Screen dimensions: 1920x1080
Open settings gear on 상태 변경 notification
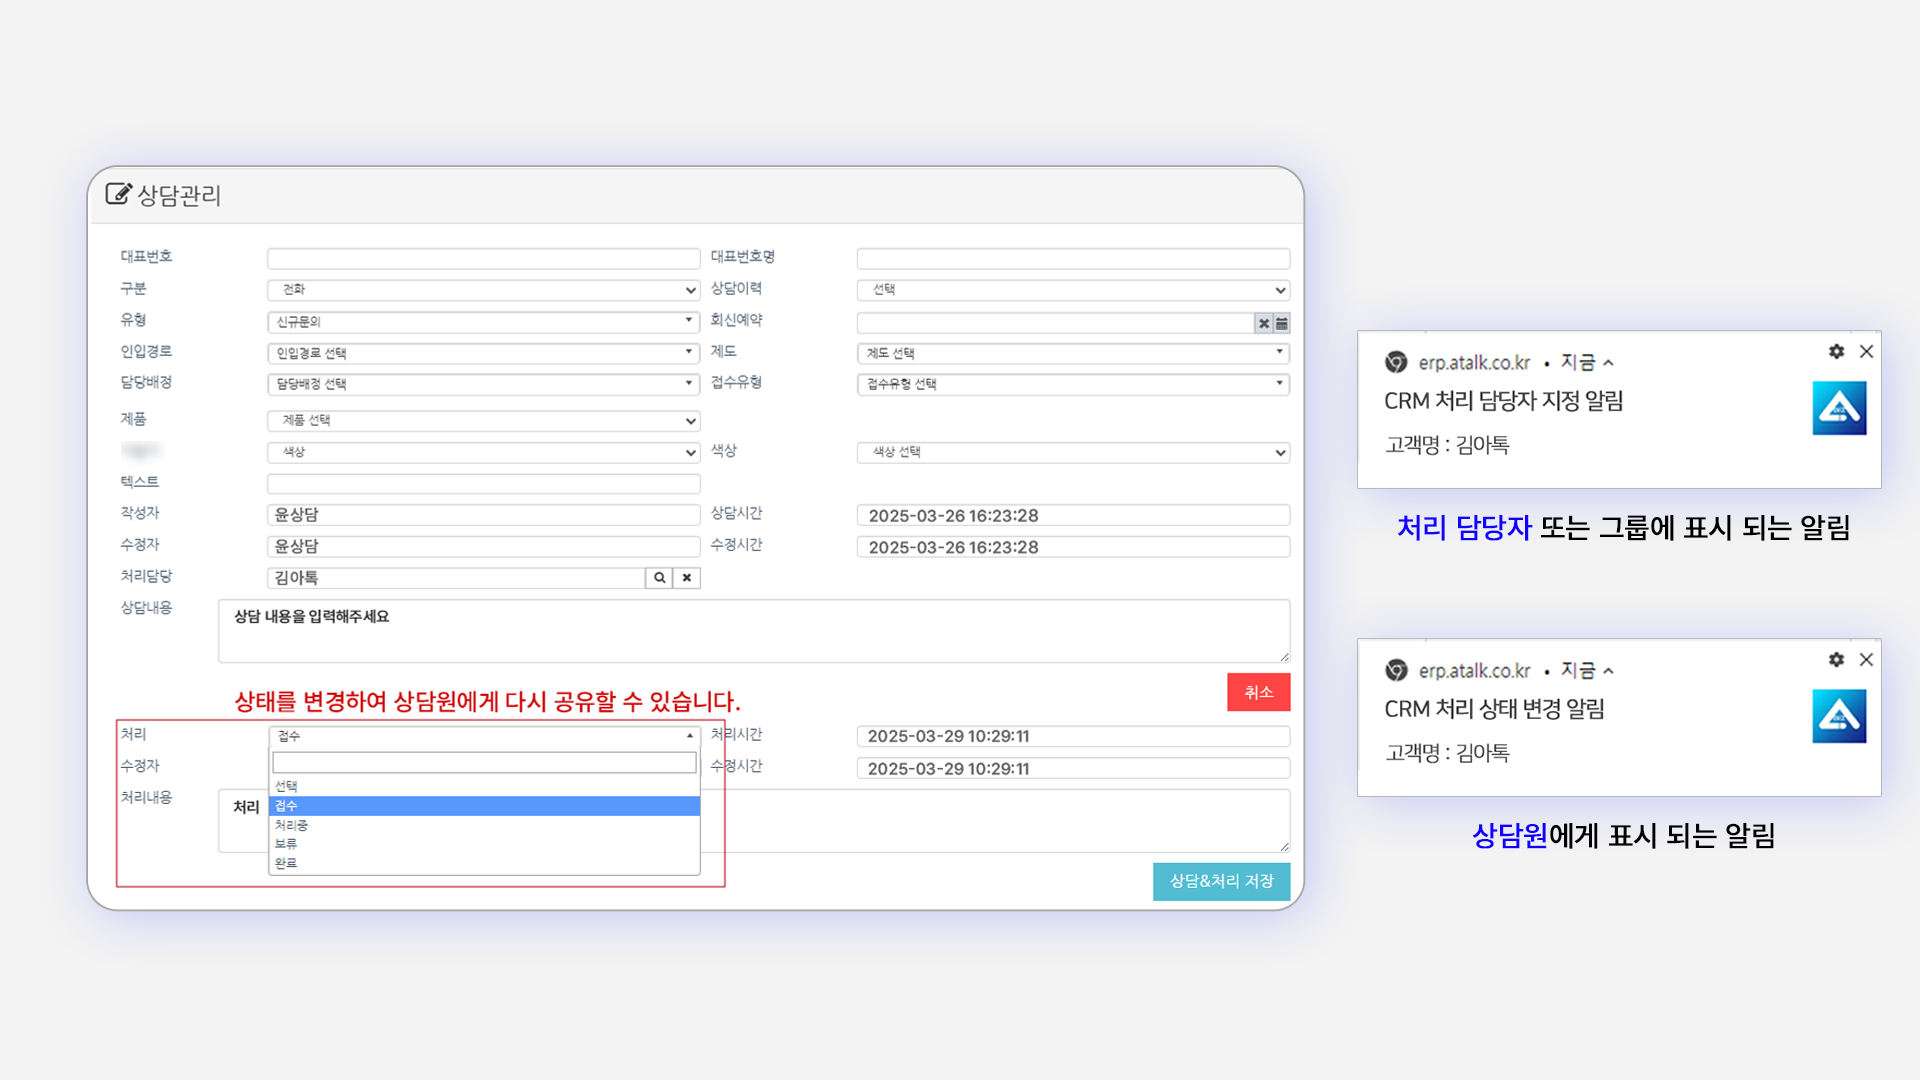(1836, 660)
